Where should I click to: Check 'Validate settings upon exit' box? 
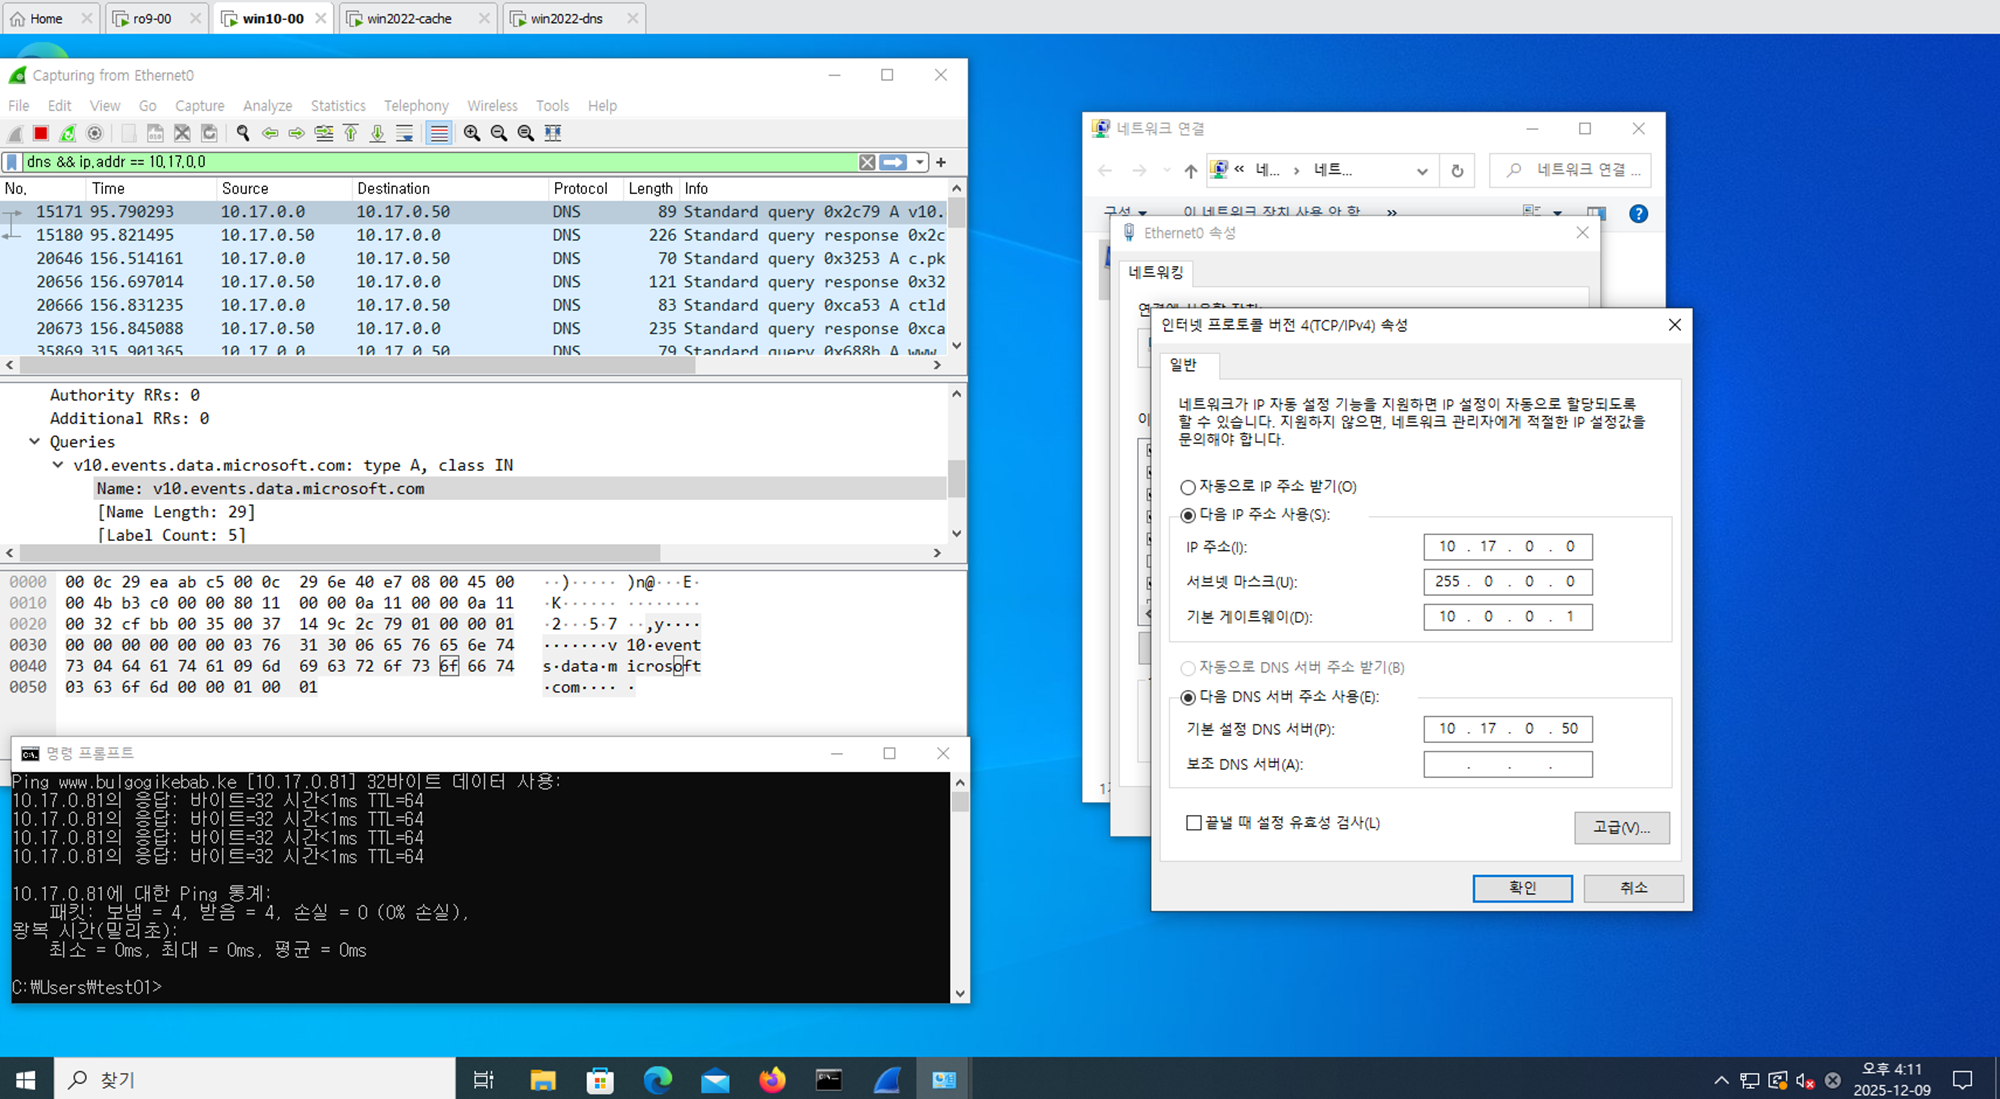[1194, 823]
